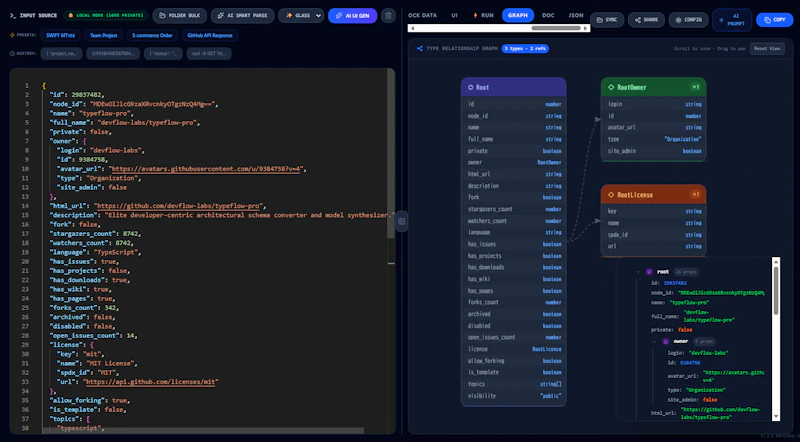This screenshot has width=800, height=442.
Task: Click the site_admin row in the RootOwner node
Action: point(654,151)
